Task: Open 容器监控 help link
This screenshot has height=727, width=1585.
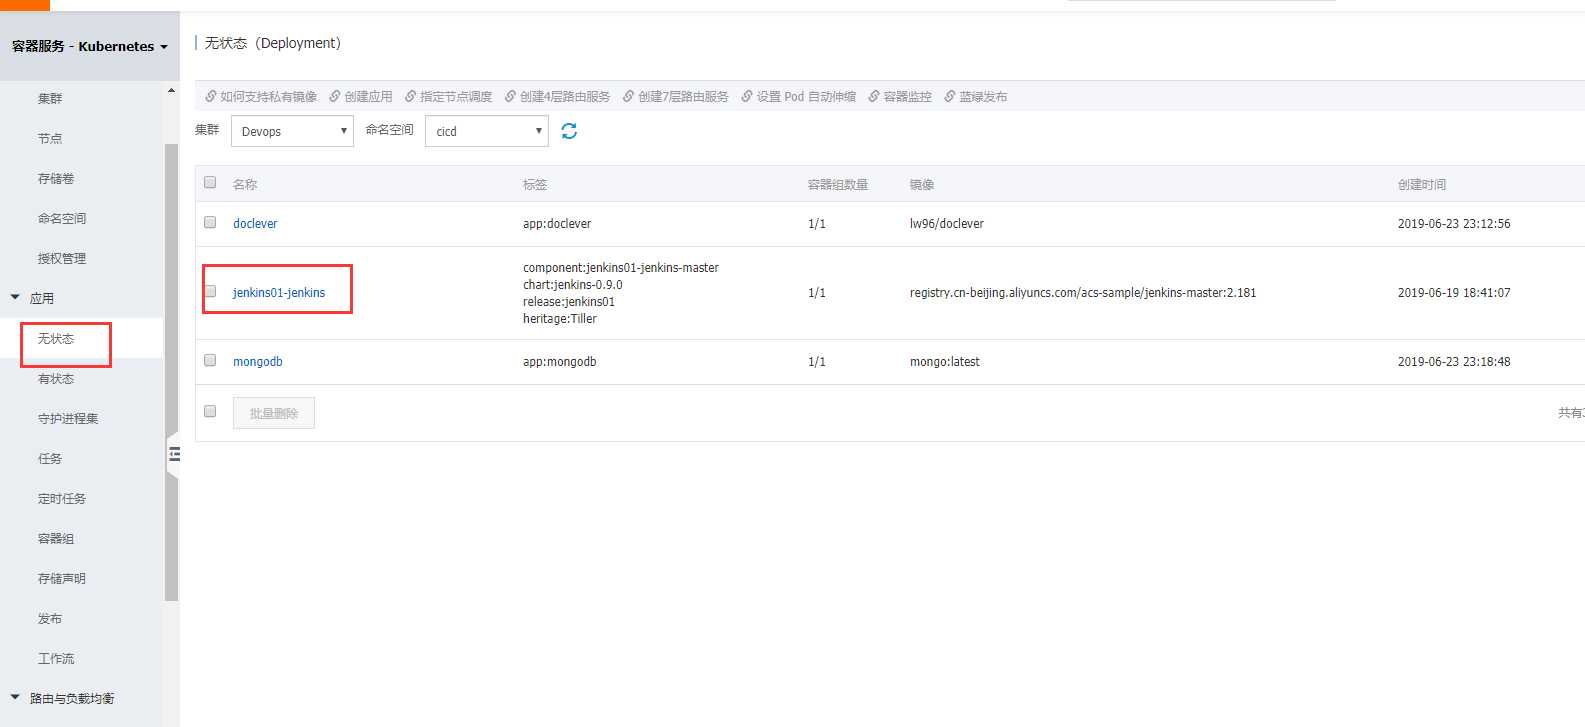Action: point(900,97)
